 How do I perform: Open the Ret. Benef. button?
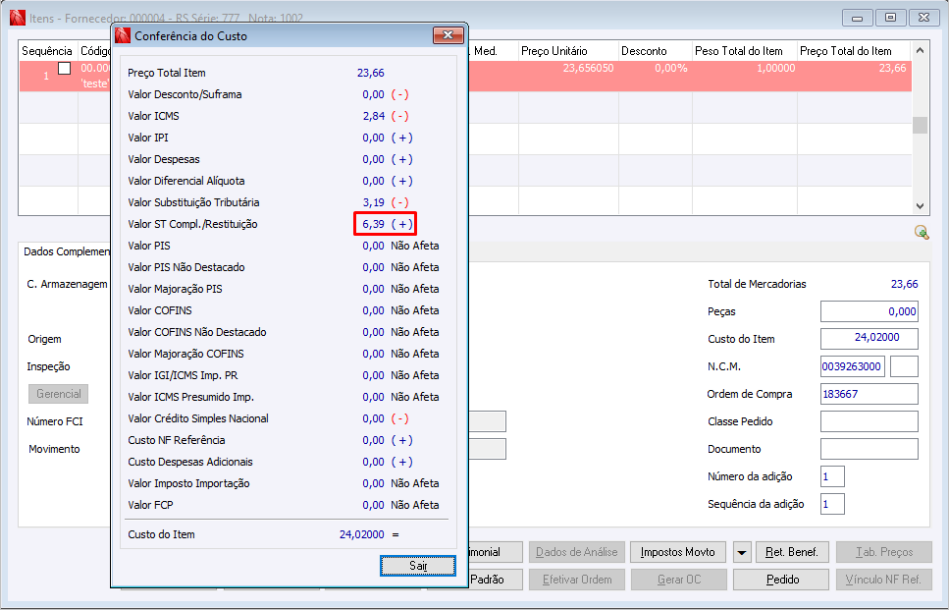(x=791, y=552)
